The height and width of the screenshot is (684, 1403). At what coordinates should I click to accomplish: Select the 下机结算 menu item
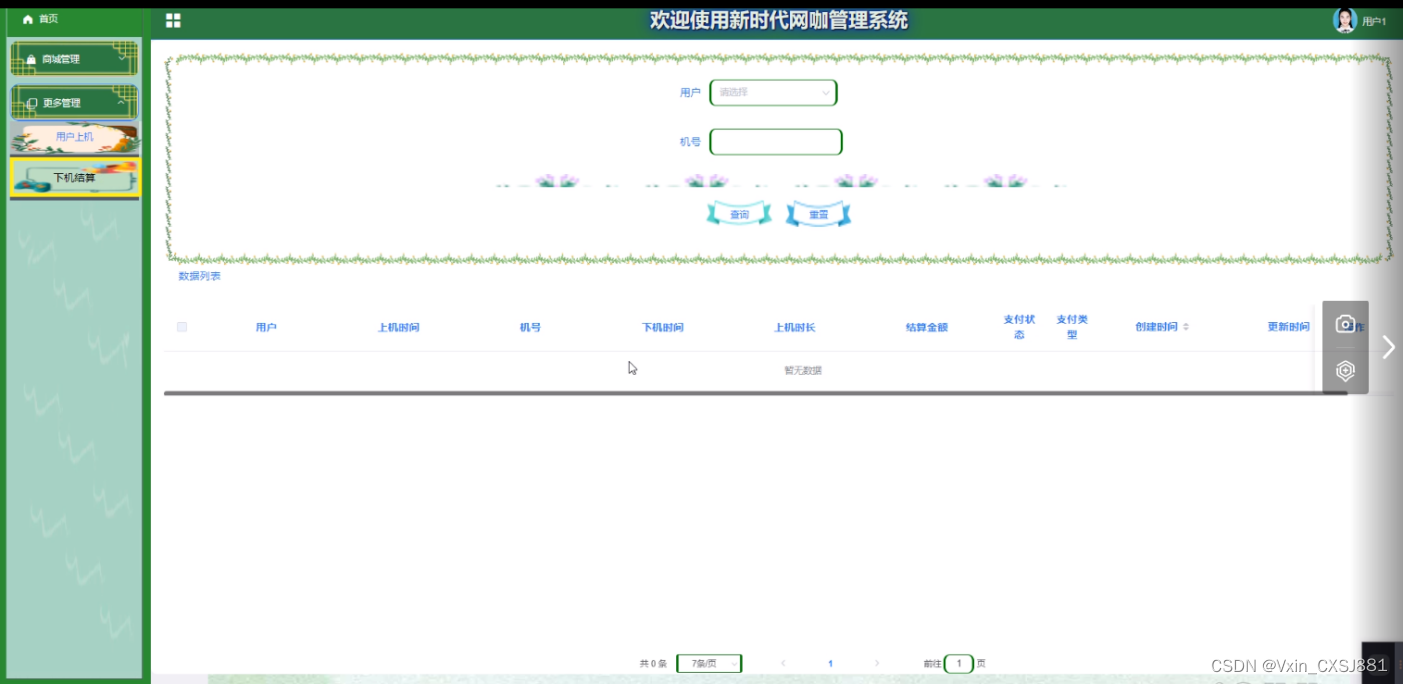tap(74, 177)
